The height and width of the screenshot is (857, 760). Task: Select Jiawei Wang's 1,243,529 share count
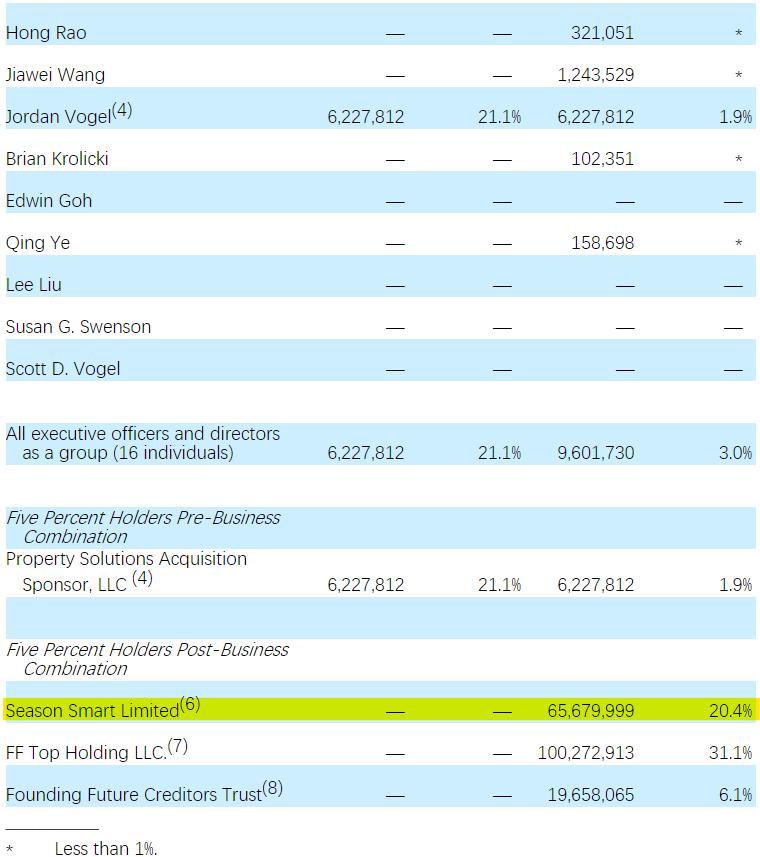tap(595, 75)
